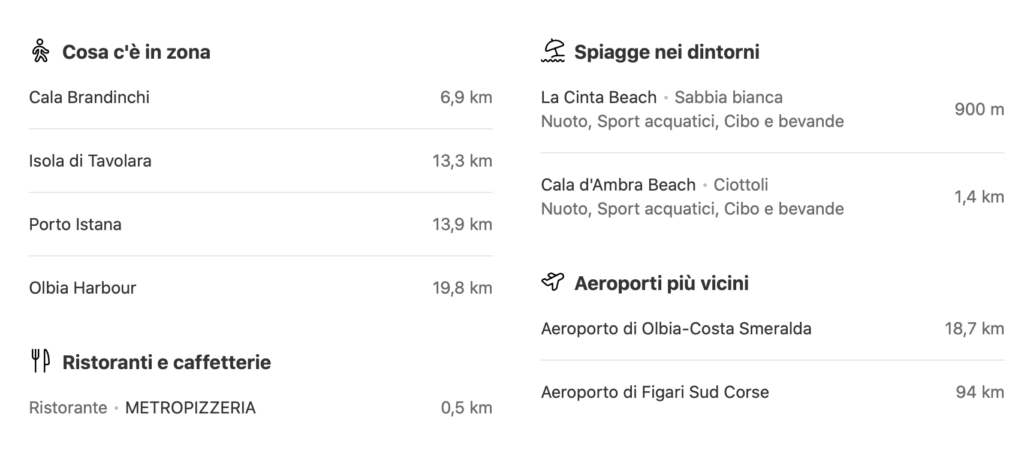Click the fork and knife icon
The width and height of the screenshot is (1024, 453).
coord(40,362)
